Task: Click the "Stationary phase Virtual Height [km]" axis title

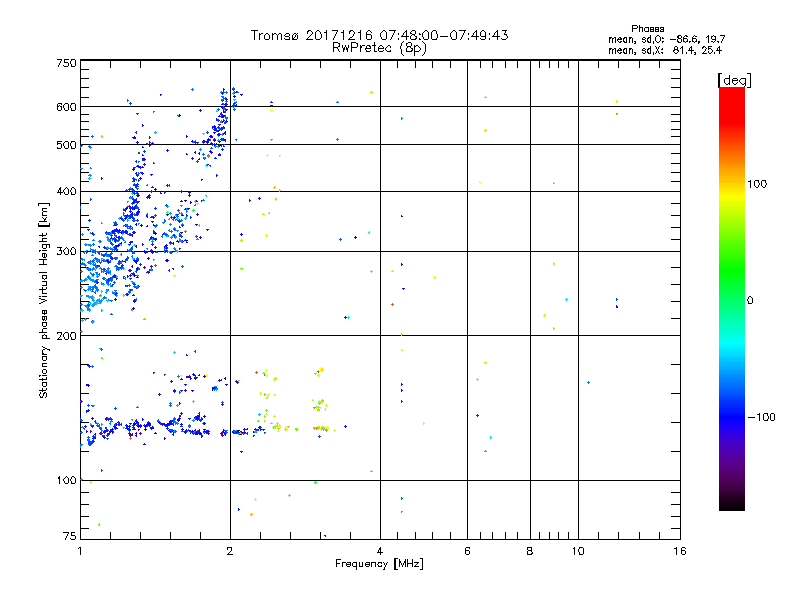Action: click(x=44, y=301)
